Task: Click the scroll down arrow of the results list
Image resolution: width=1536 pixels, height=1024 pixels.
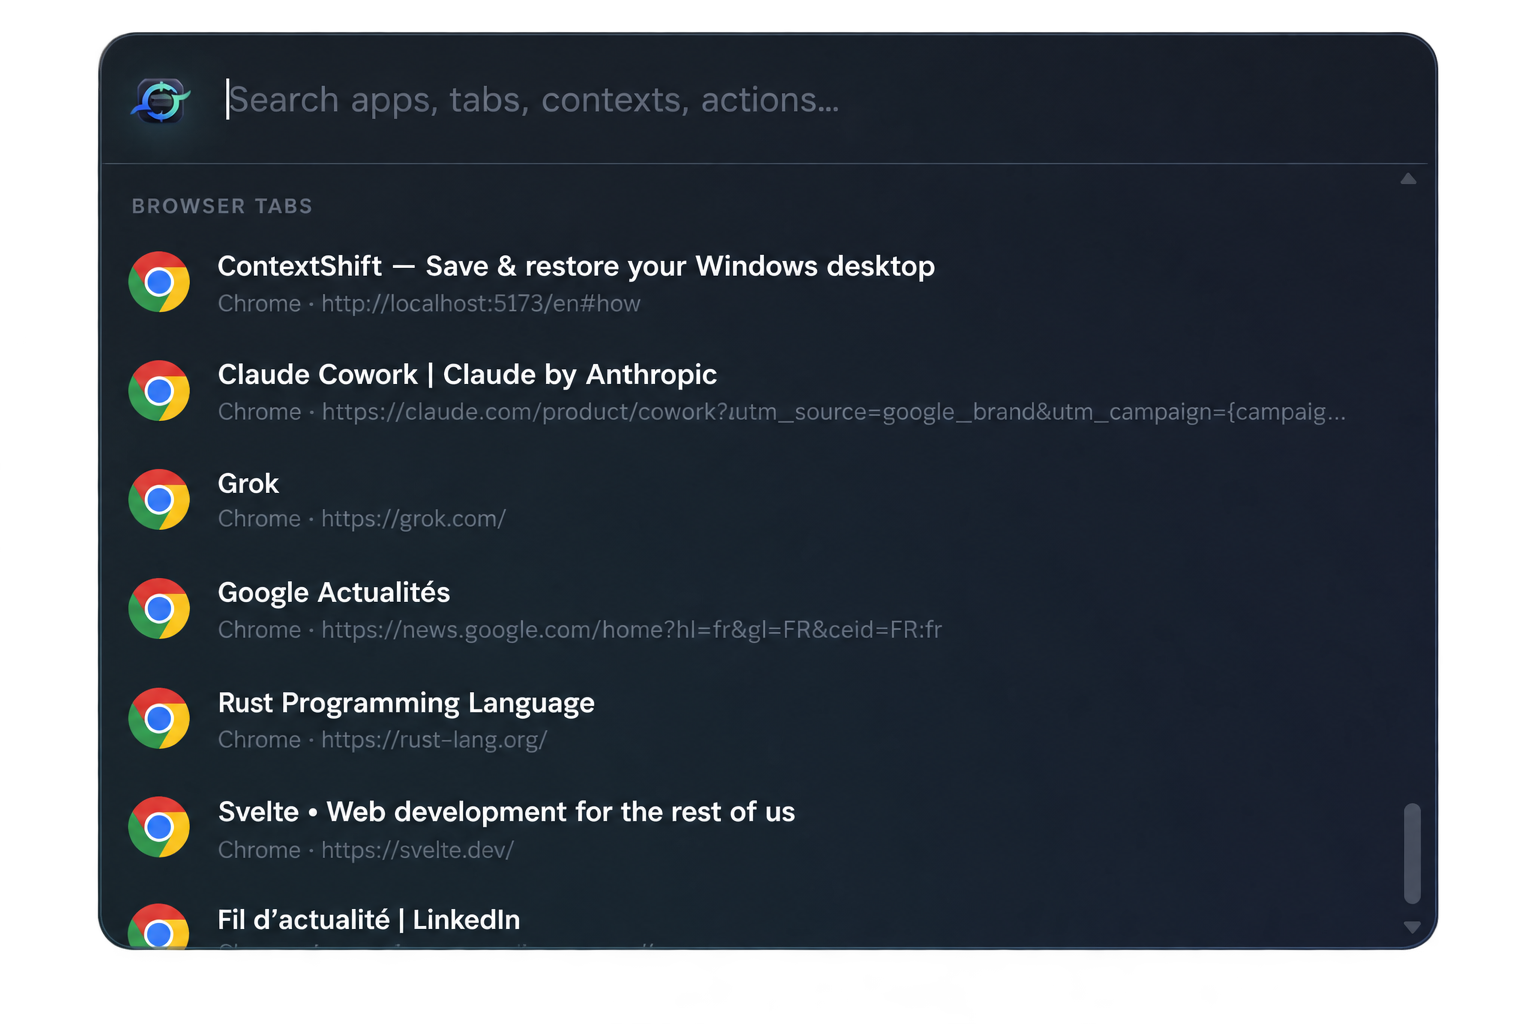Action: [1412, 927]
